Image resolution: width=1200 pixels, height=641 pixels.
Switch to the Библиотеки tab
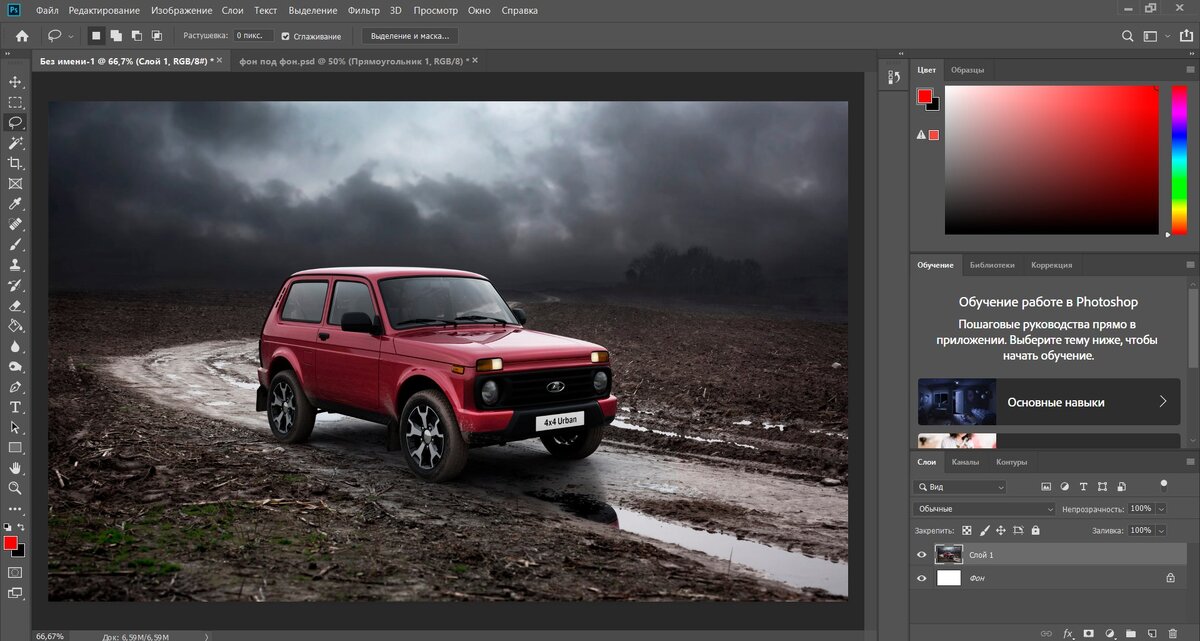(x=991, y=265)
